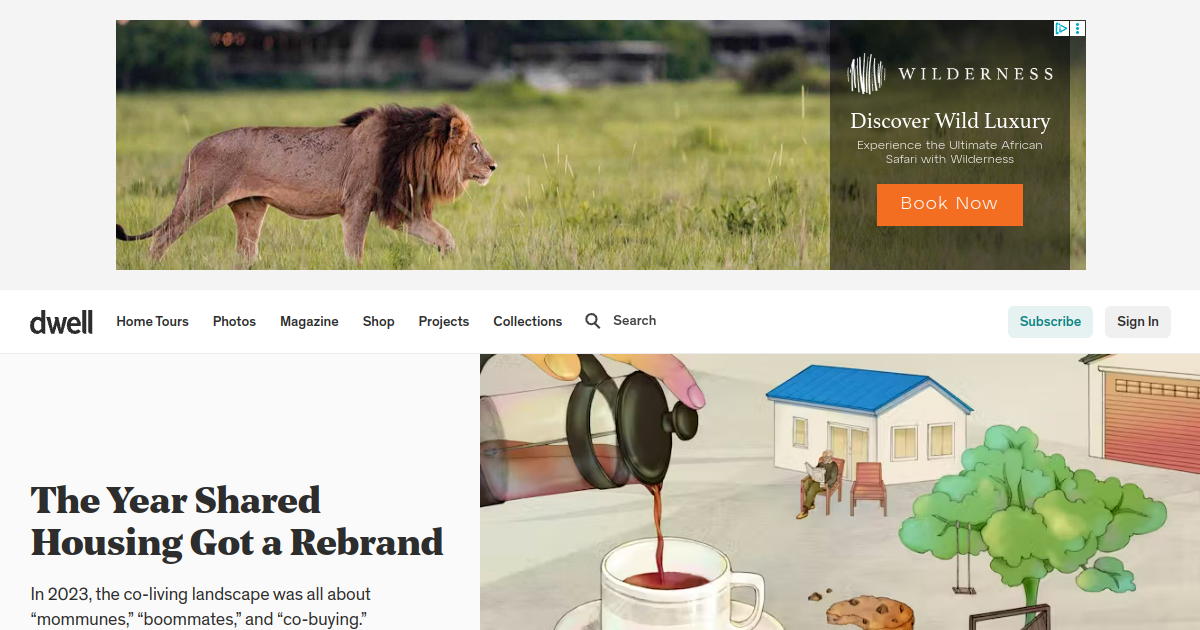Open the ad's three-dot options menu
The height and width of the screenshot is (630, 1200).
[1078, 28]
